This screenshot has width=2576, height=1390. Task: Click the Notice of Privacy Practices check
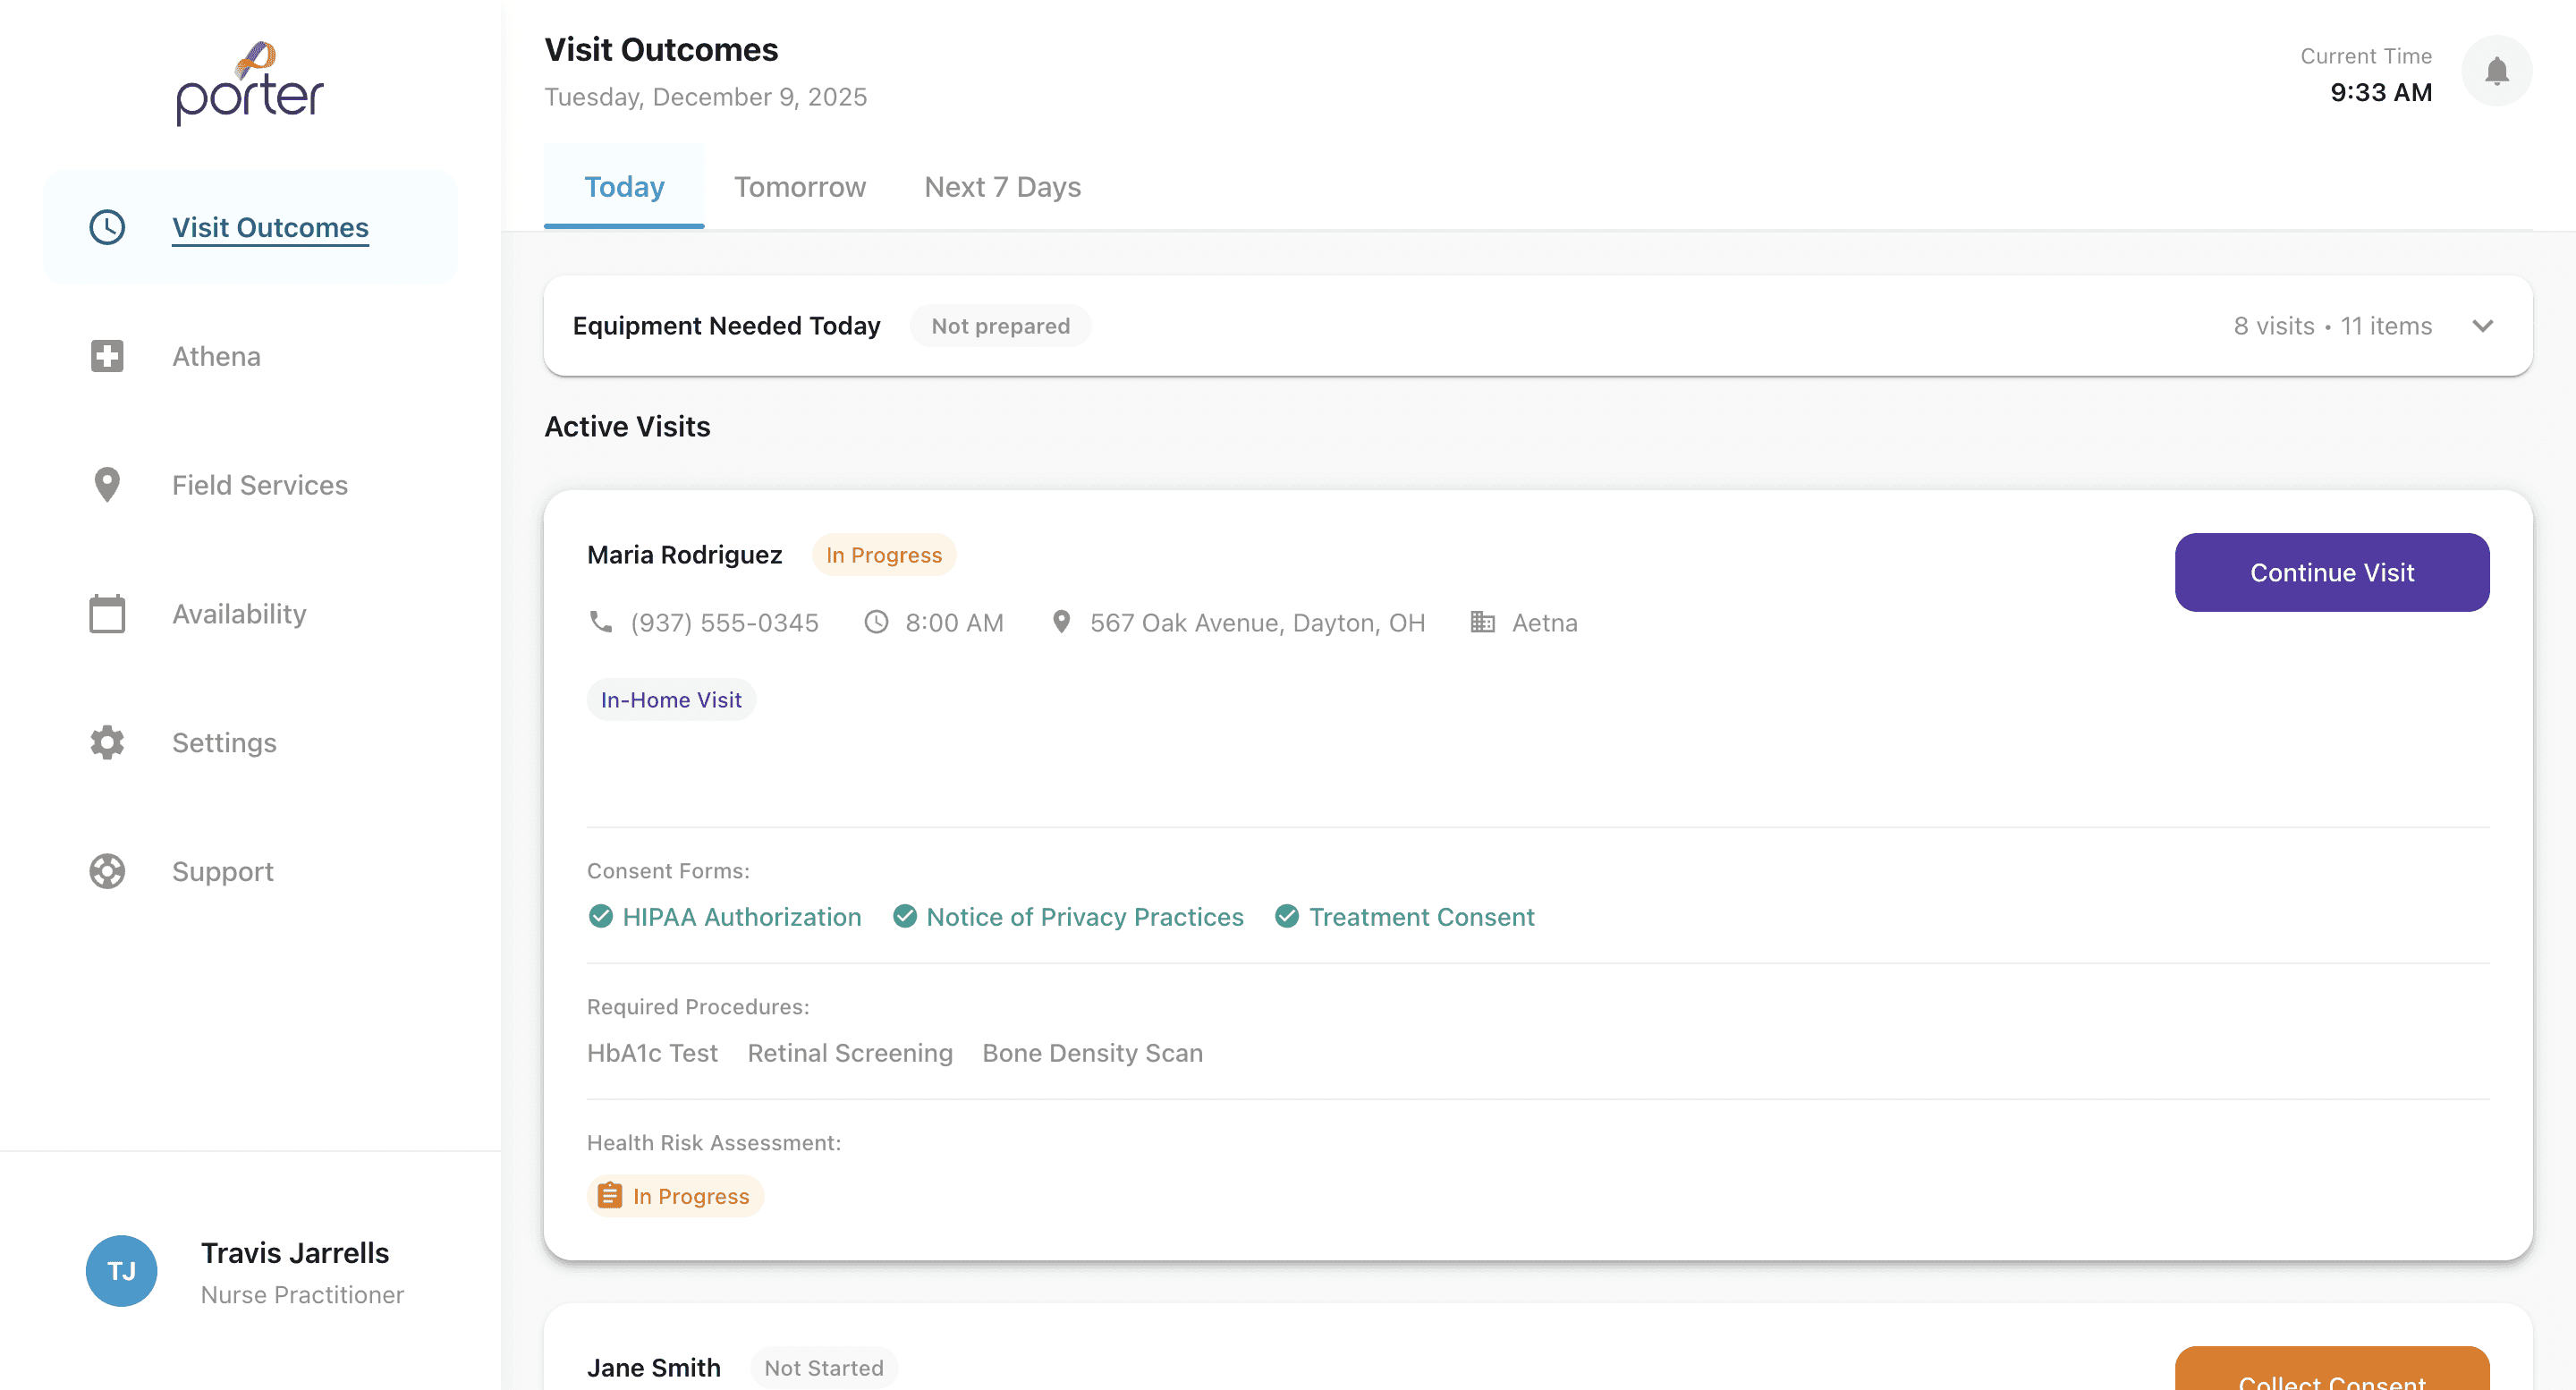click(904, 916)
